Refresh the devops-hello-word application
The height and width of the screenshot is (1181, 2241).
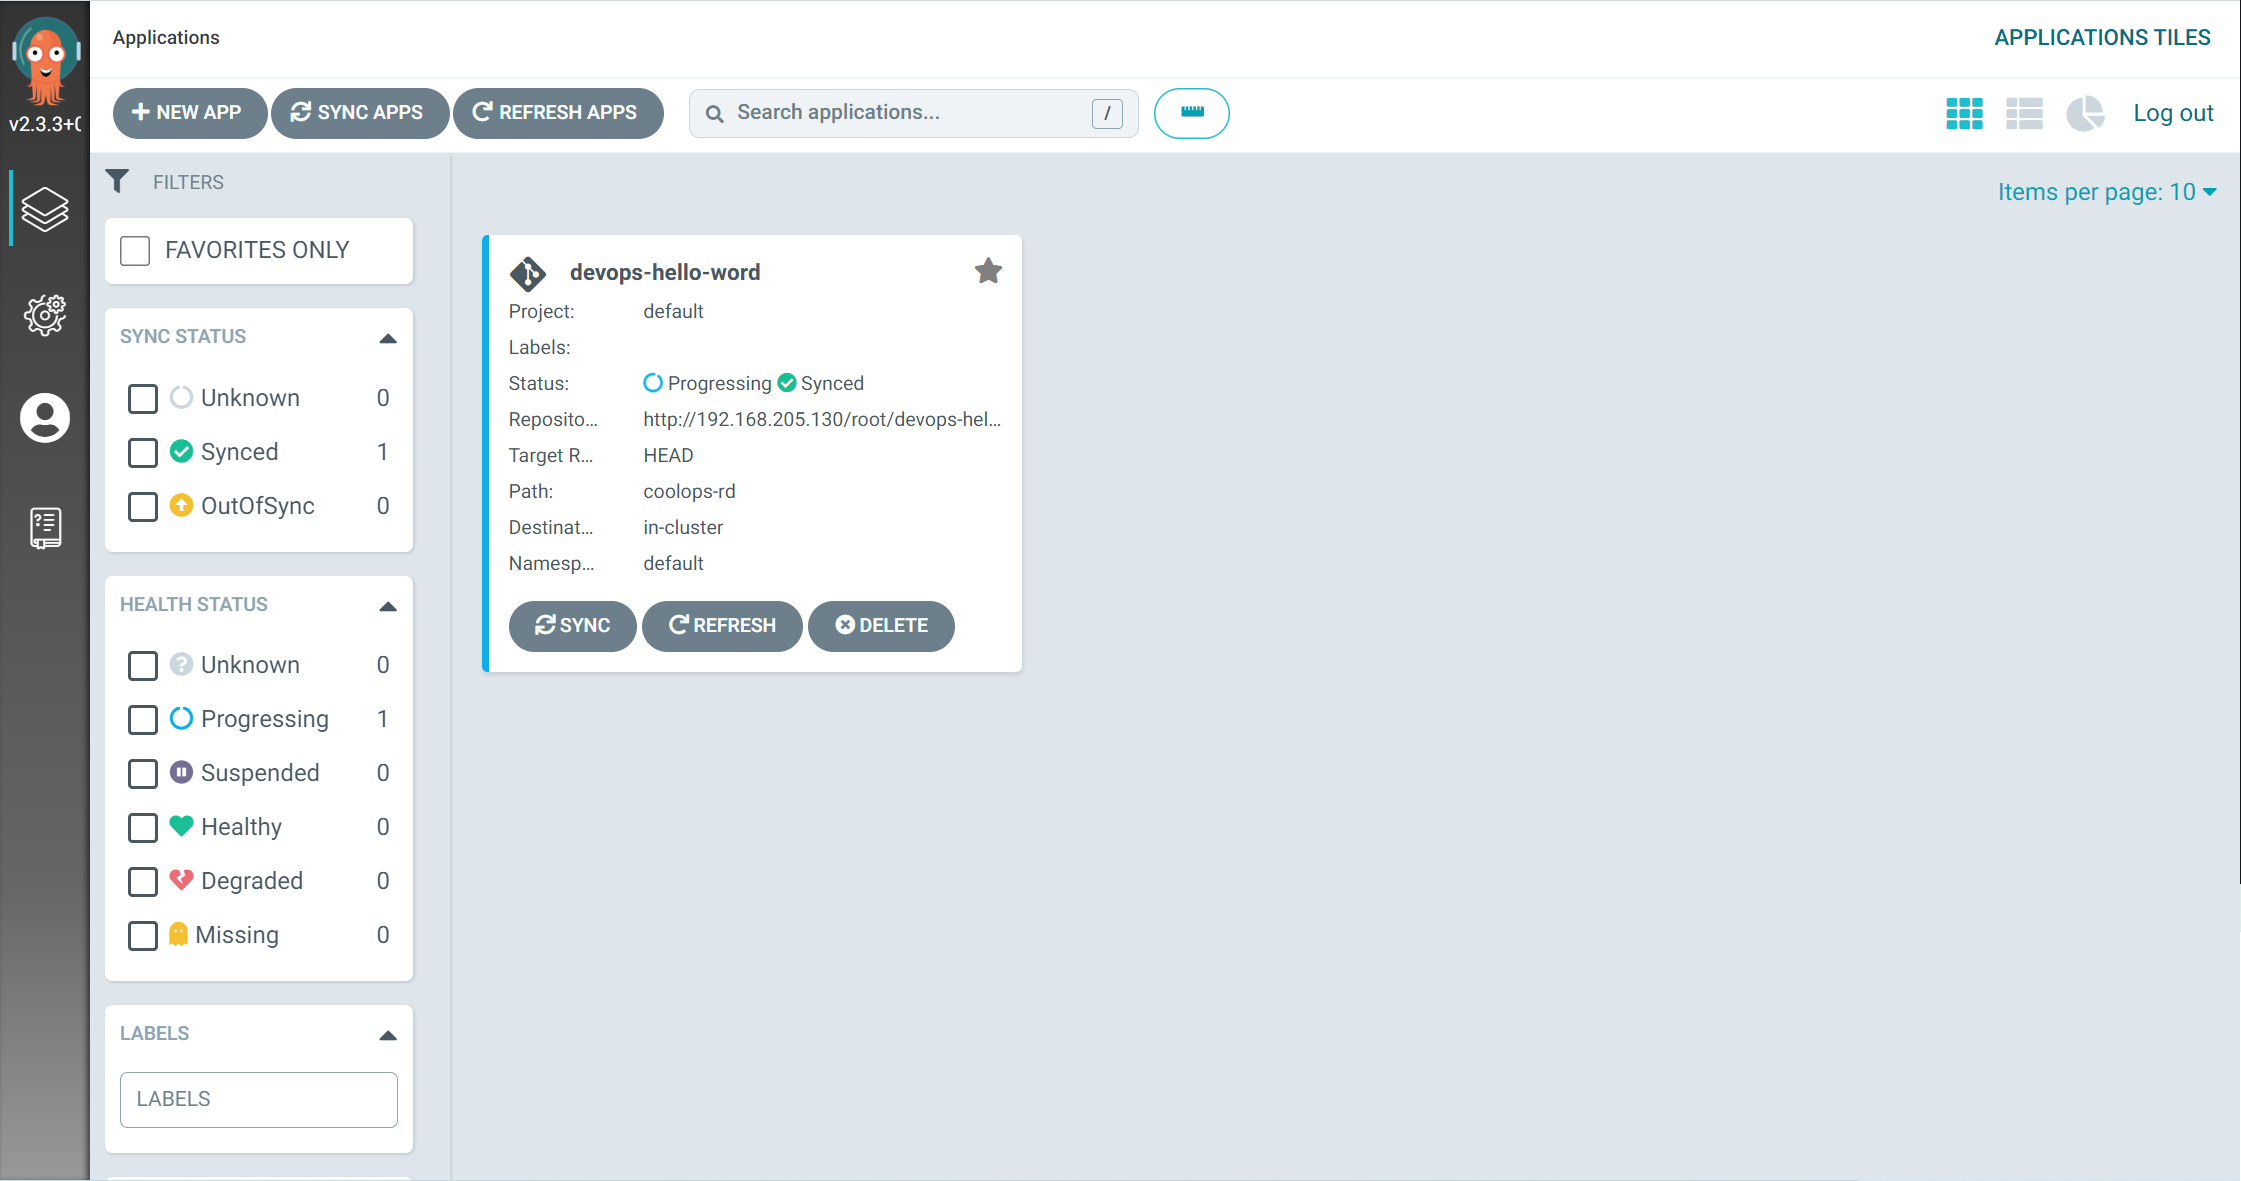(x=722, y=626)
